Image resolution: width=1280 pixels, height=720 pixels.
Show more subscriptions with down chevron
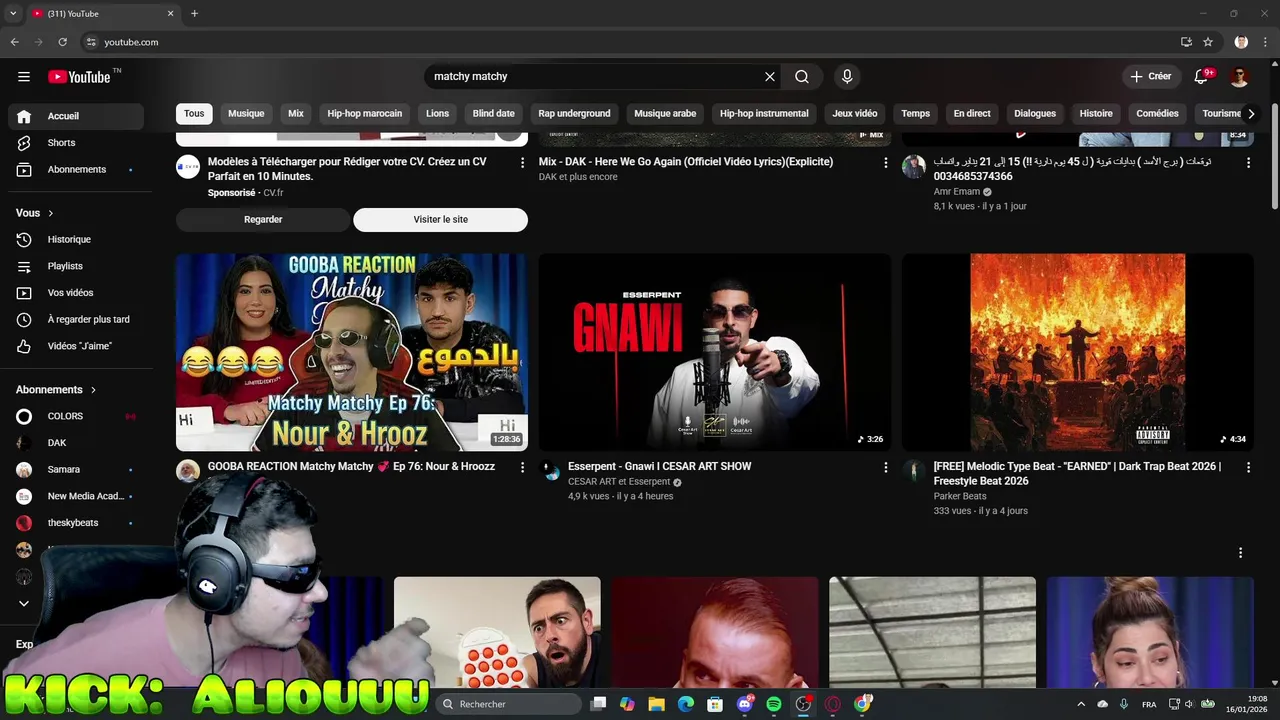(x=24, y=603)
